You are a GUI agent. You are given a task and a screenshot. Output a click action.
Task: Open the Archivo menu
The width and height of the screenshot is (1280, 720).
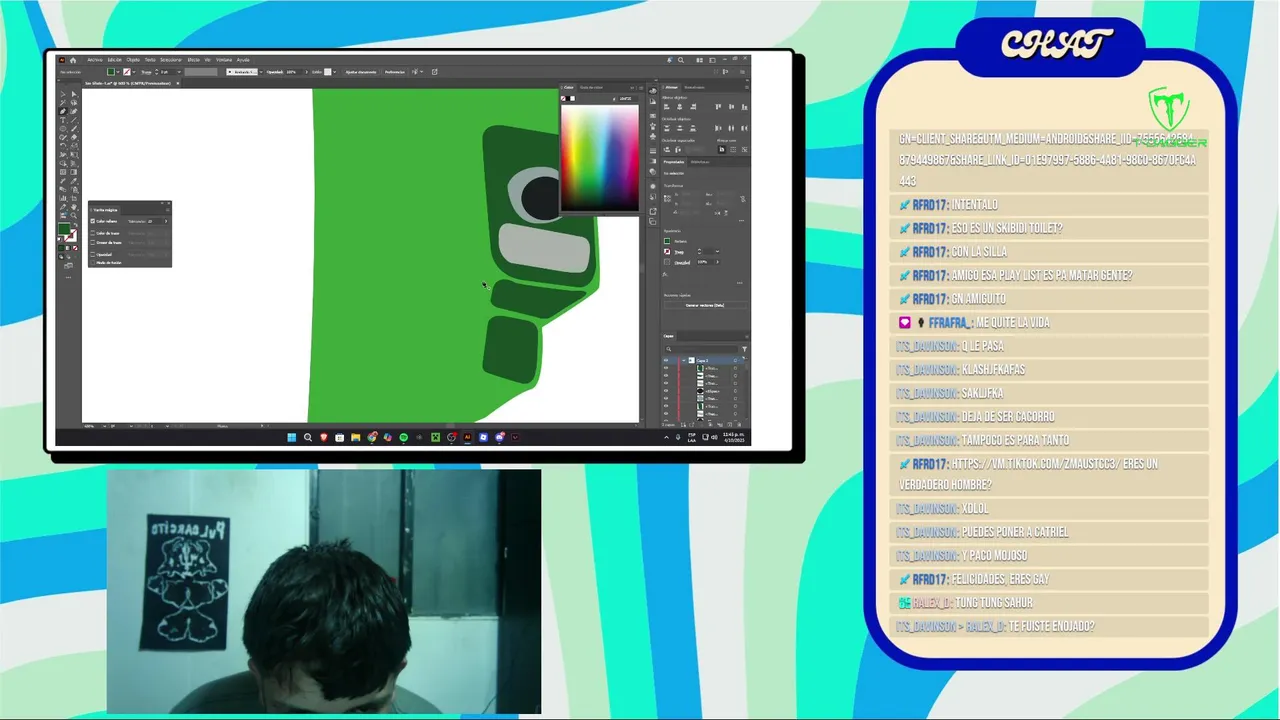(x=95, y=60)
